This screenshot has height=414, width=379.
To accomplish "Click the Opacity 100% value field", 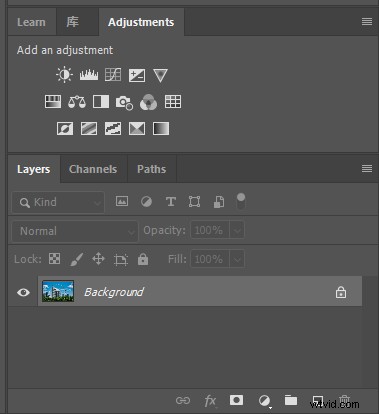I will [209, 230].
